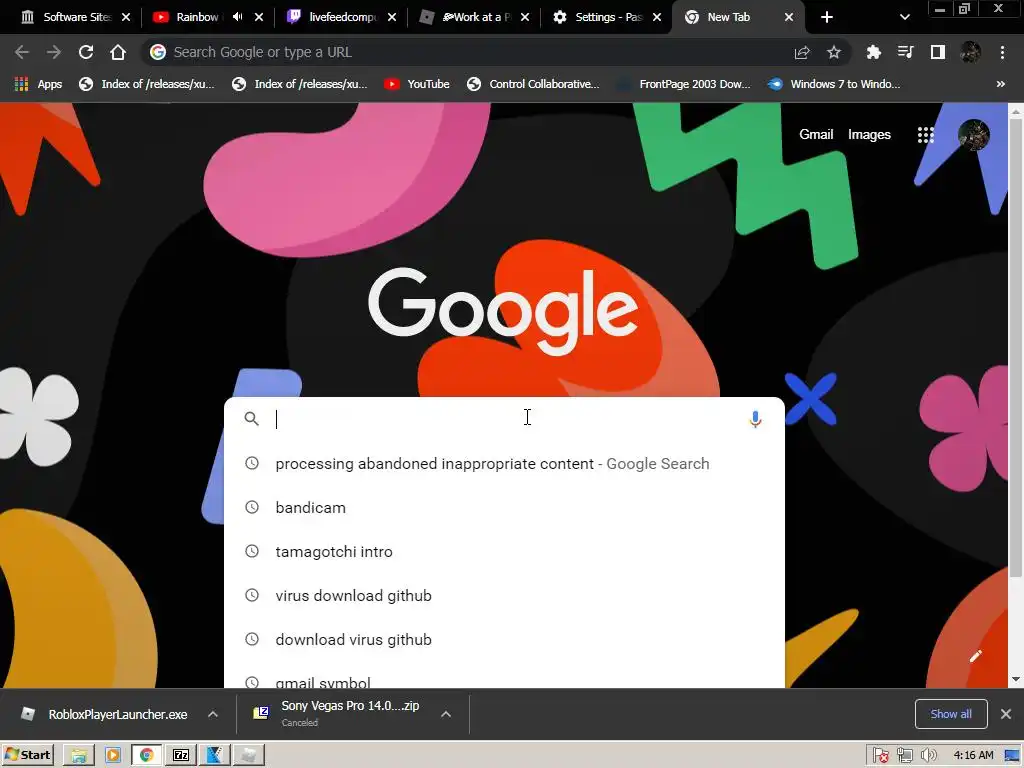This screenshot has height=768, width=1024.
Task: Click Show all downloads button
Action: tap(951, 714)
